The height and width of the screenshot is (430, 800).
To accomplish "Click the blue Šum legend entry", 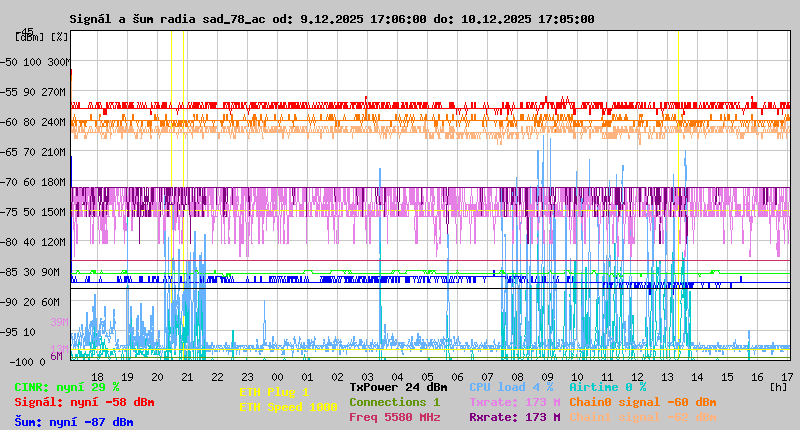I will coord(73,422).
